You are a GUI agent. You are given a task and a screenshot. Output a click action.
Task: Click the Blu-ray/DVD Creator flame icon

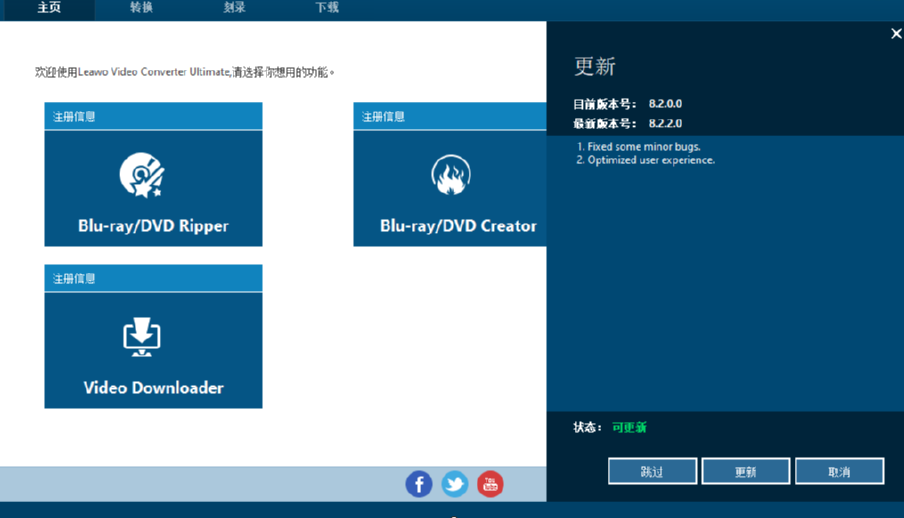[451, 175]
